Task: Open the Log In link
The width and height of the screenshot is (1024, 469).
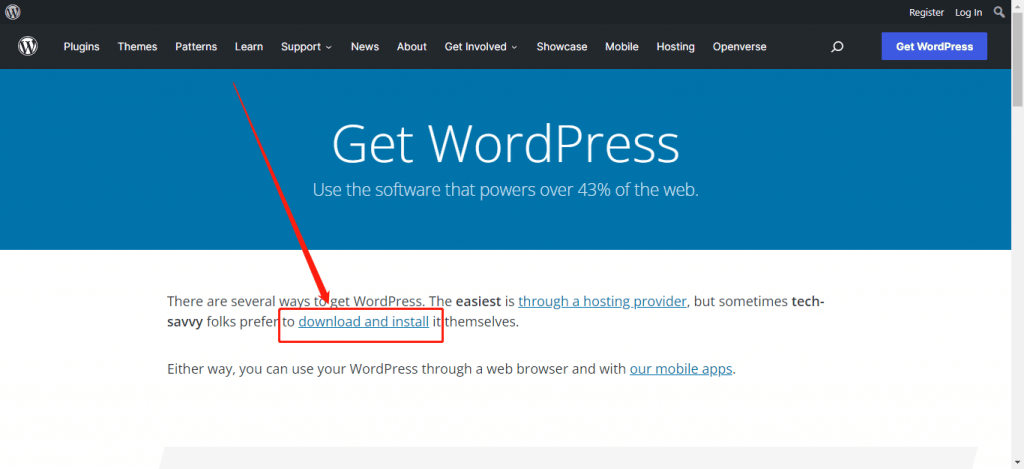Action: [x=968, y=12]
